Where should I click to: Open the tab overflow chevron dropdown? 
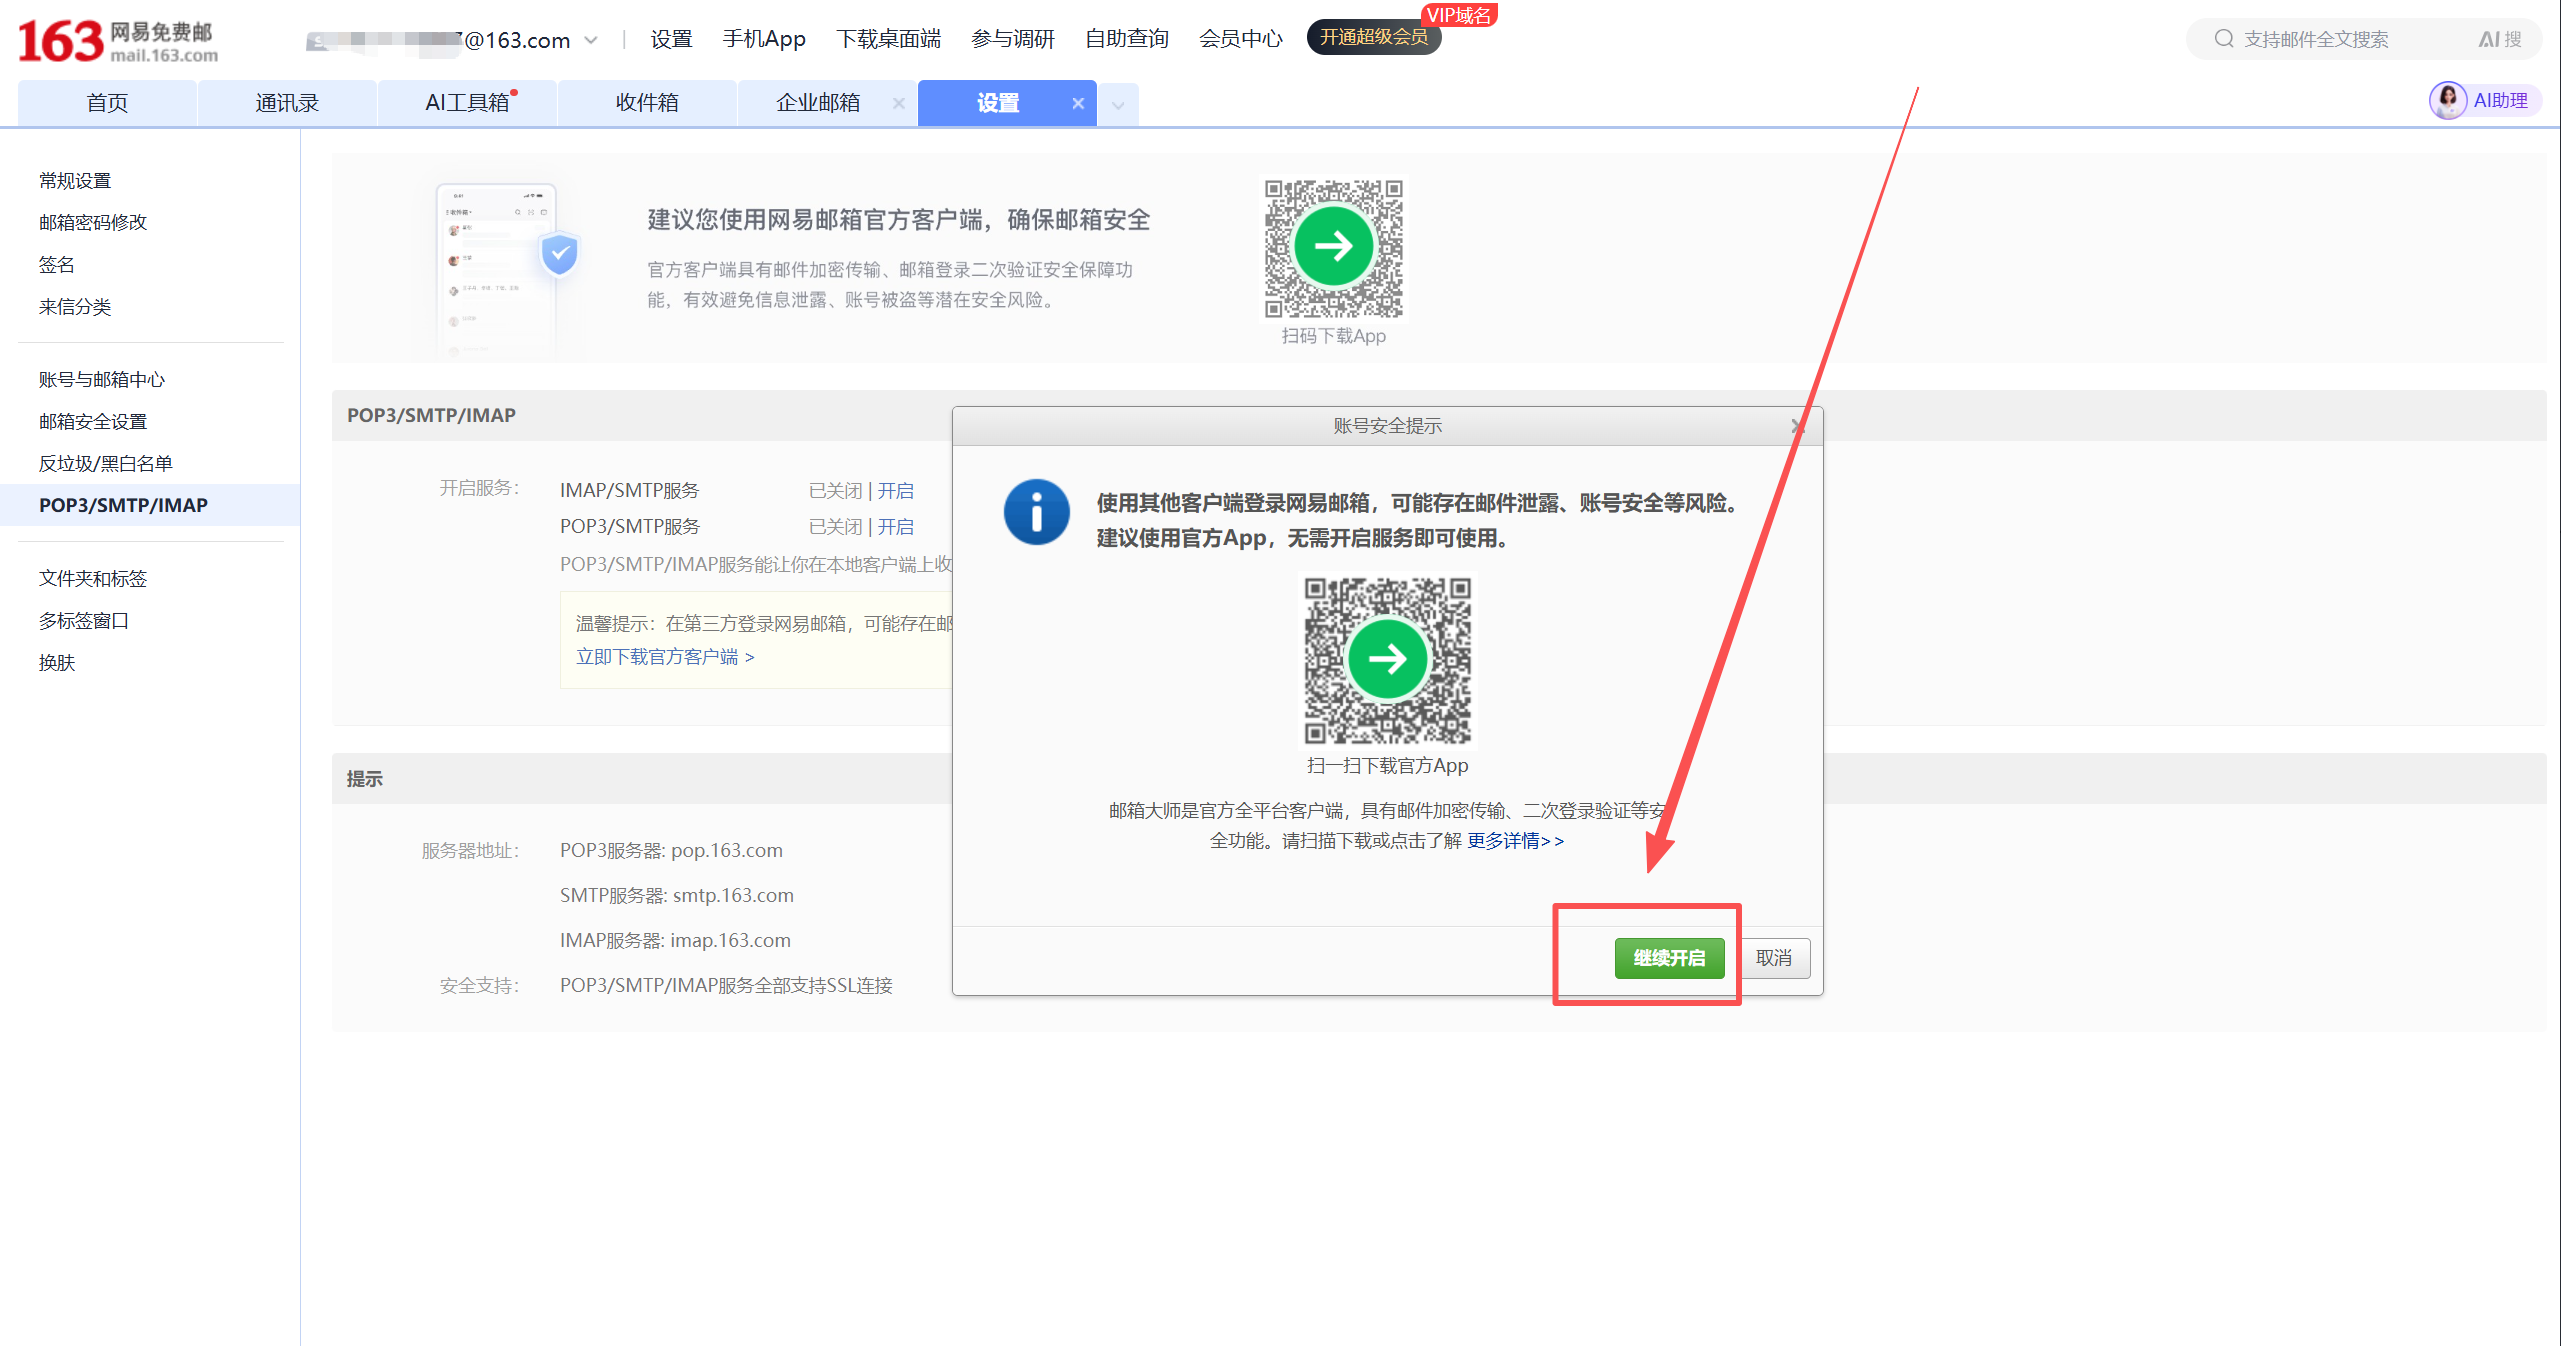(1117, 104)
